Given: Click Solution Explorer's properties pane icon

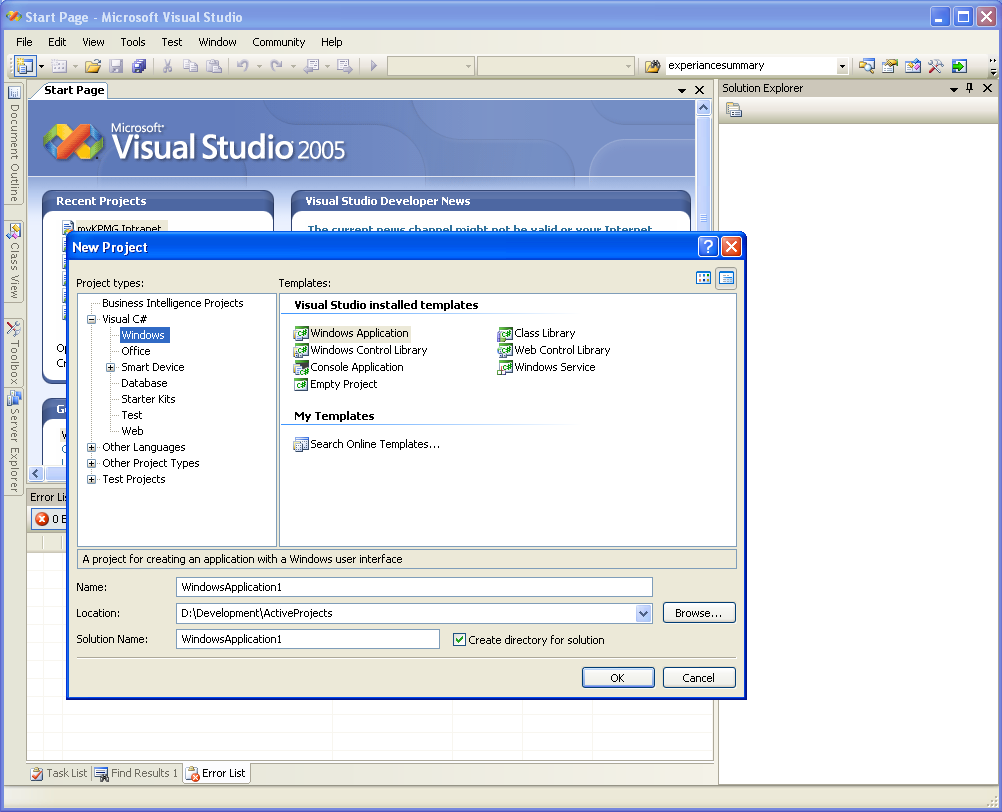Looking at the screenshot, I should [734, 111].
